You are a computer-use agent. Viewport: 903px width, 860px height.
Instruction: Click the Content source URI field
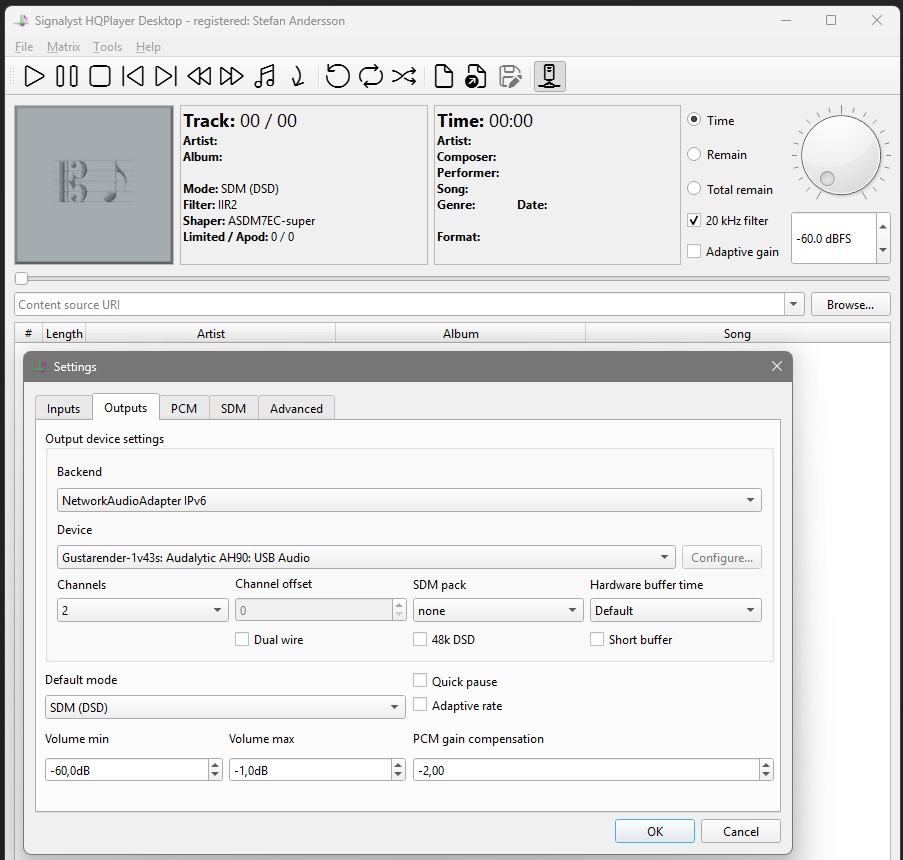click(x=399, y=304)
